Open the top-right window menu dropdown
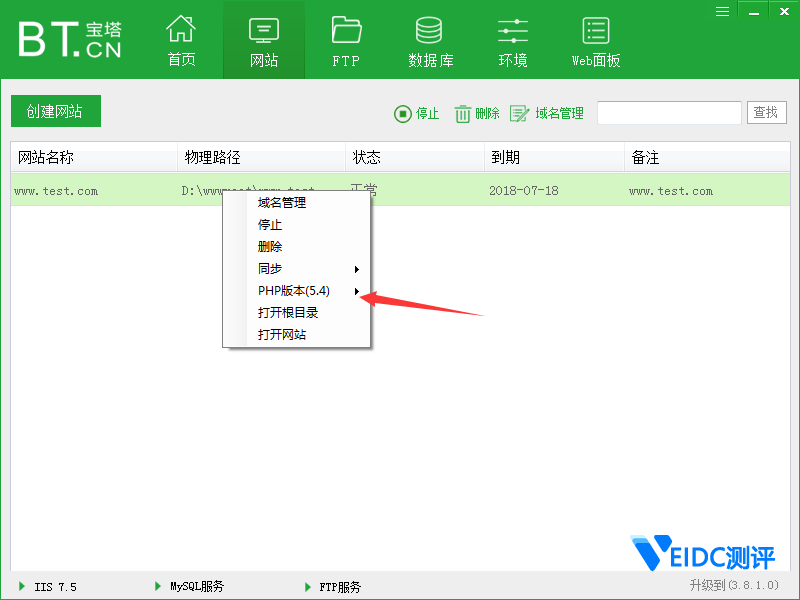800x600 pixels. [723, 10]
